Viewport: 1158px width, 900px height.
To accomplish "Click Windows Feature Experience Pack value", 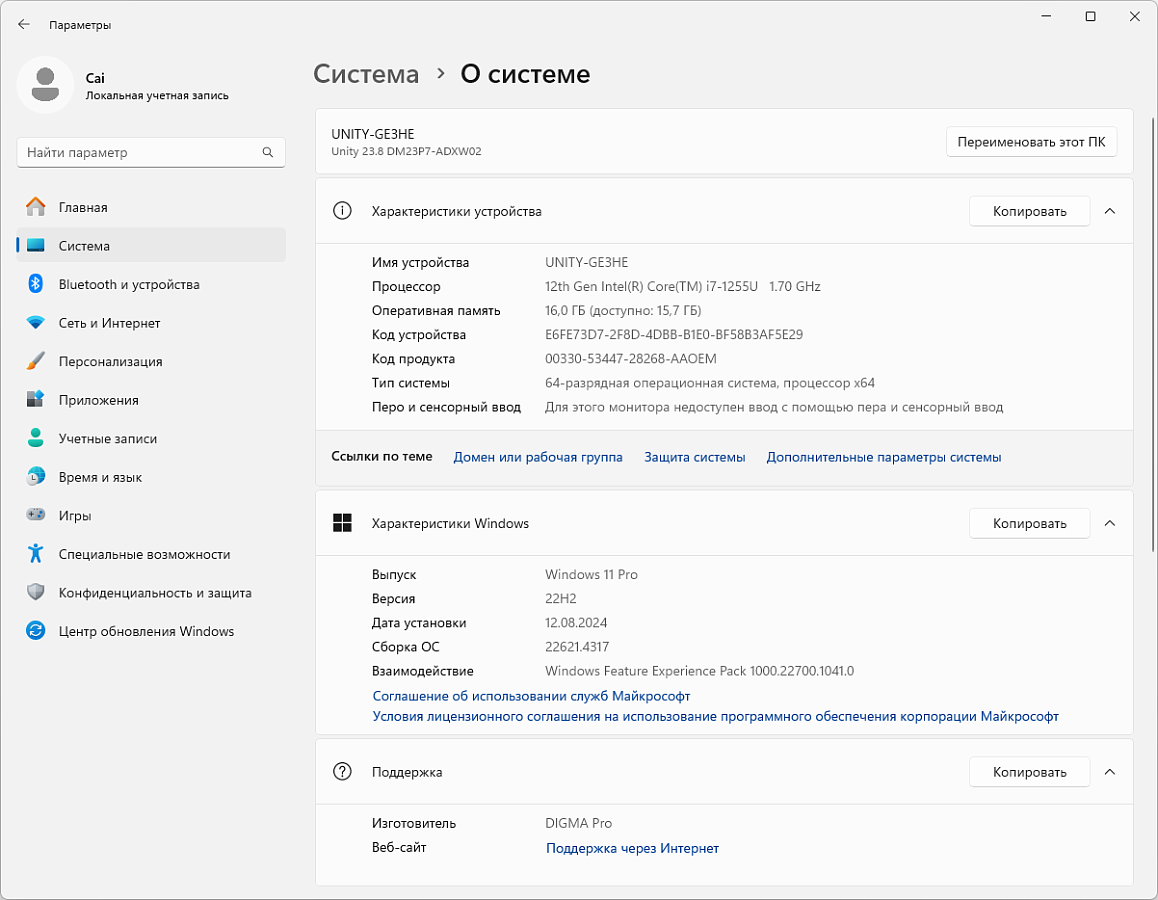I will click(699, 671).
